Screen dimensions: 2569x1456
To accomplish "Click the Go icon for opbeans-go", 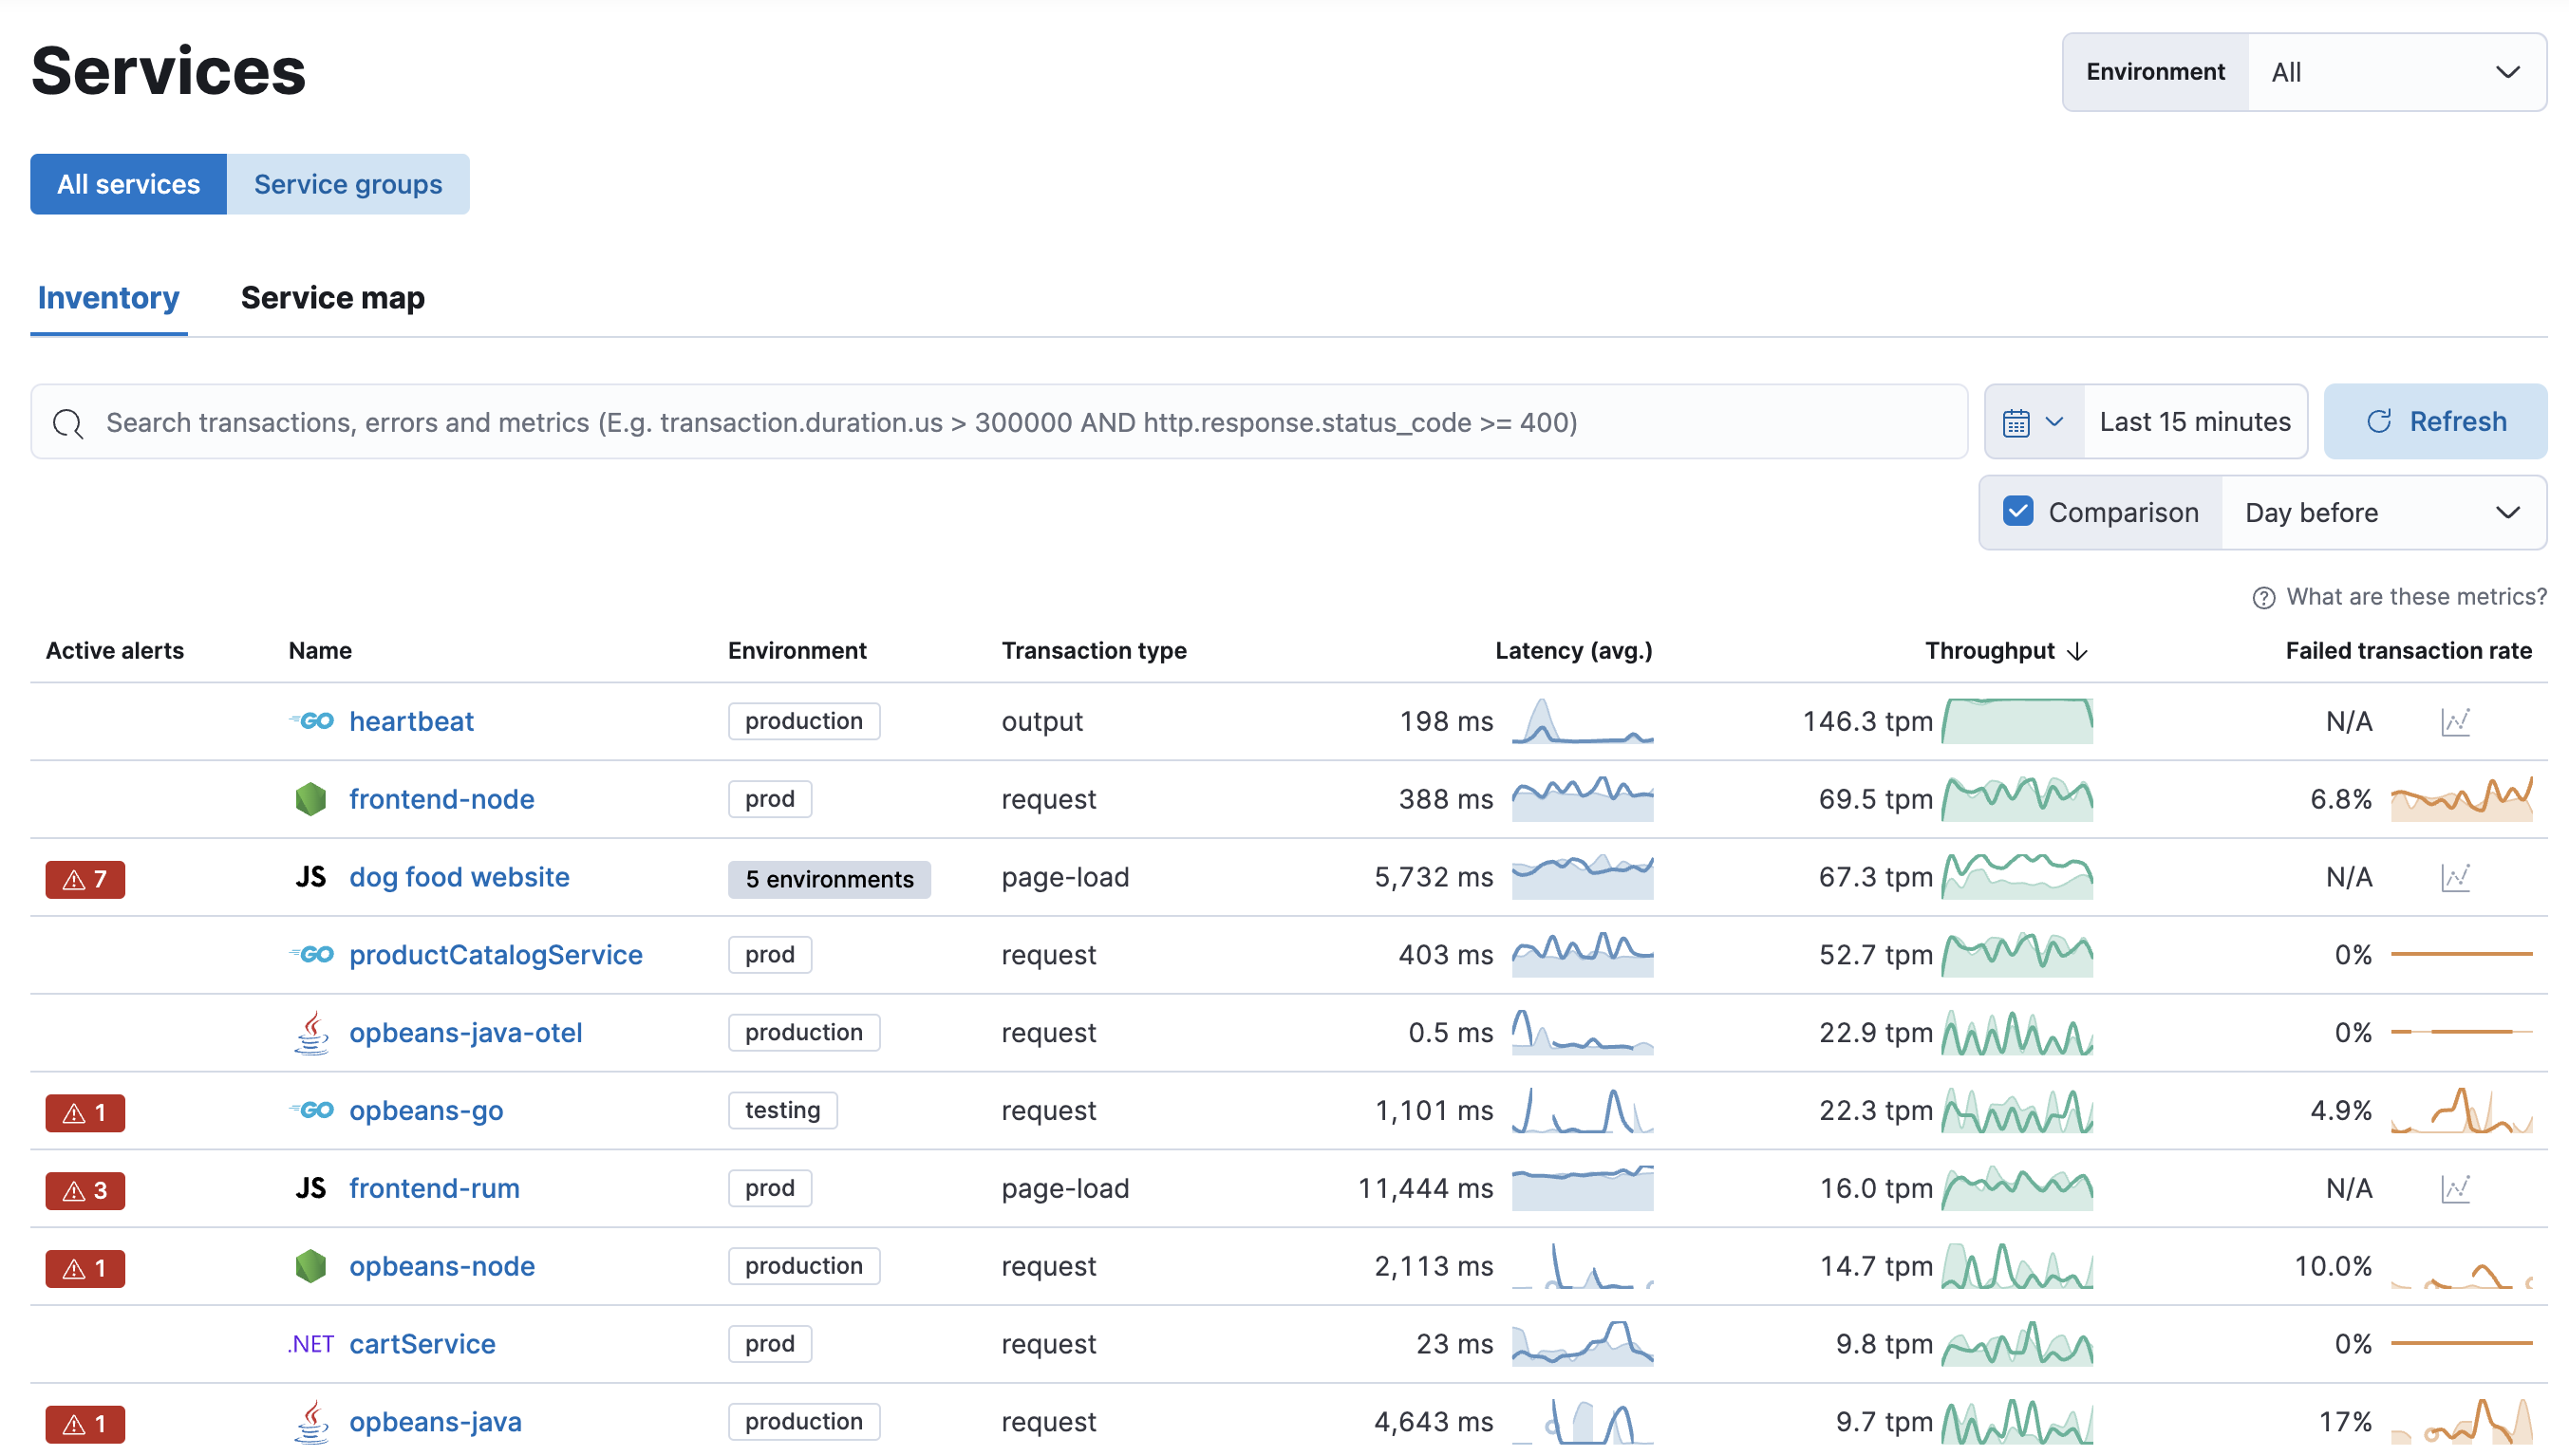I will [309, 1111].
